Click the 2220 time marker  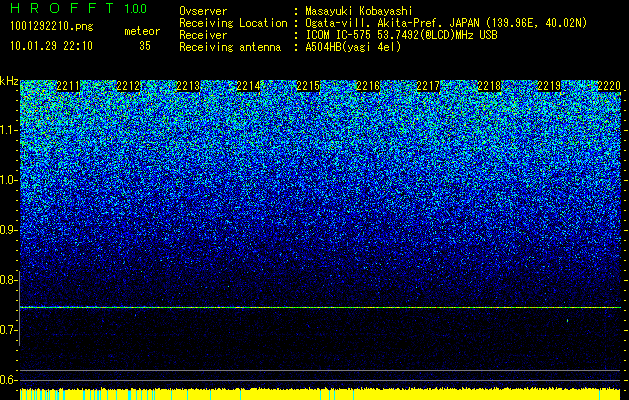tap(609, 86)
